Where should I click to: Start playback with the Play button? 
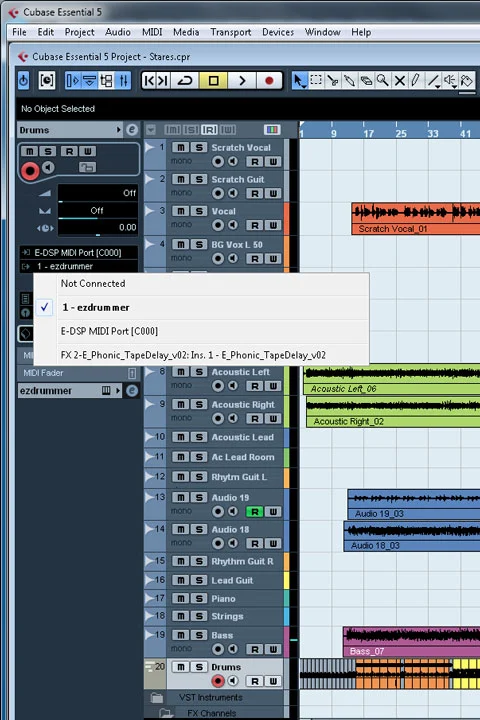pos(242,81)
